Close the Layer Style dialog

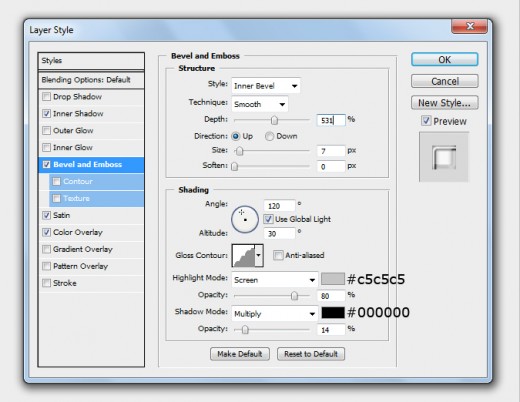[470, 26]
